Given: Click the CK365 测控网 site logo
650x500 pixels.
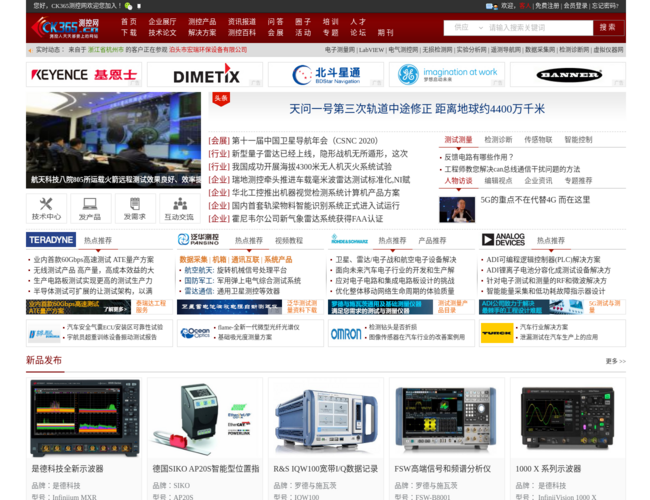Looking at the screenshot, I should point(65,28).
